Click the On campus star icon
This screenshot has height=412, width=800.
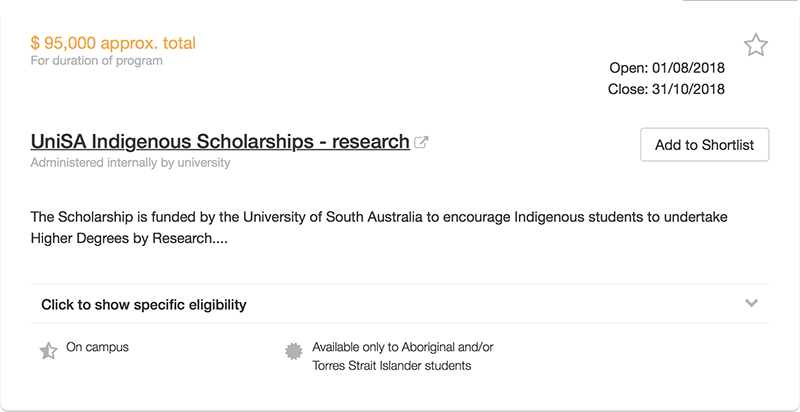(x=48, y=351)
